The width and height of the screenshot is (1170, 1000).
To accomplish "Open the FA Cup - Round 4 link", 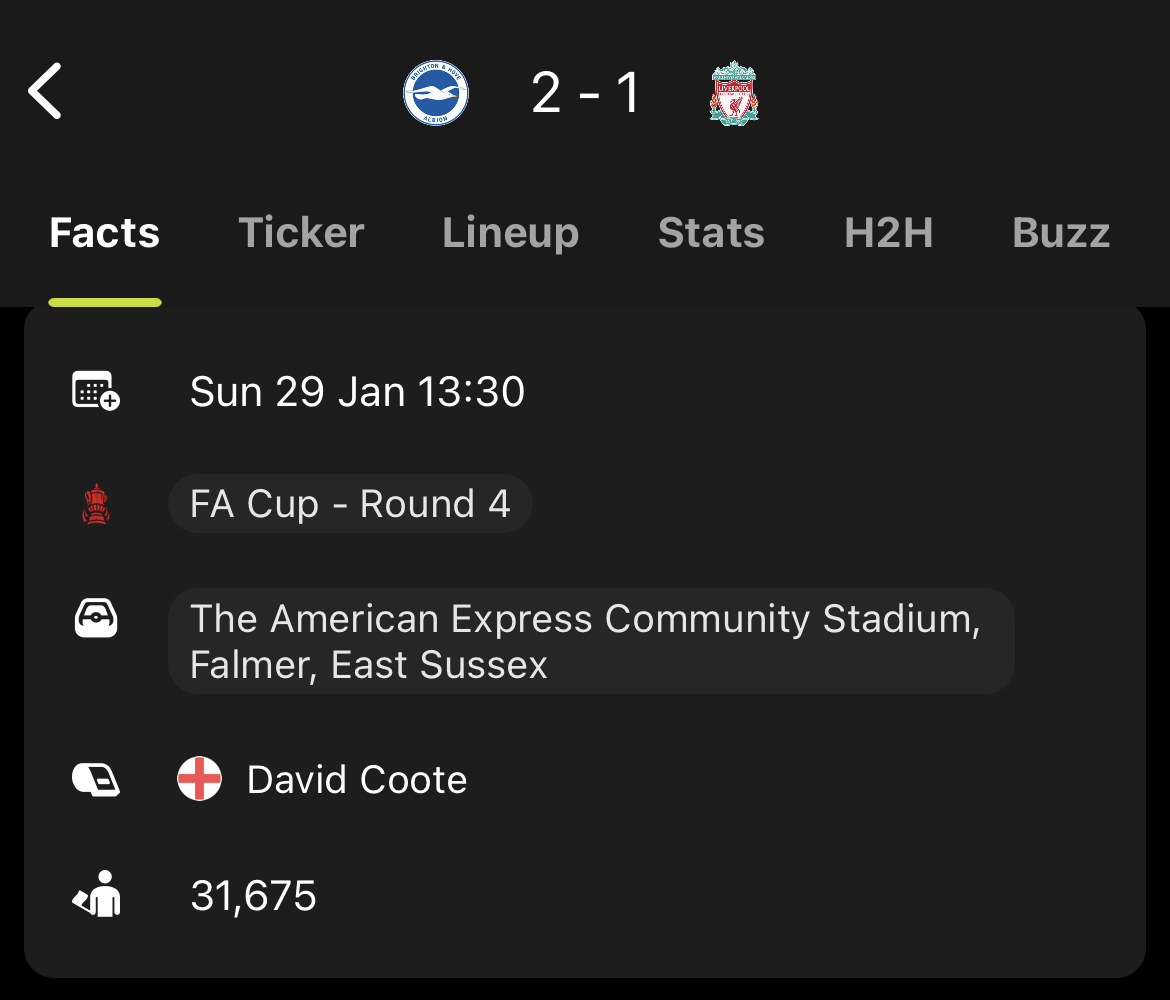I will [350, 504].
